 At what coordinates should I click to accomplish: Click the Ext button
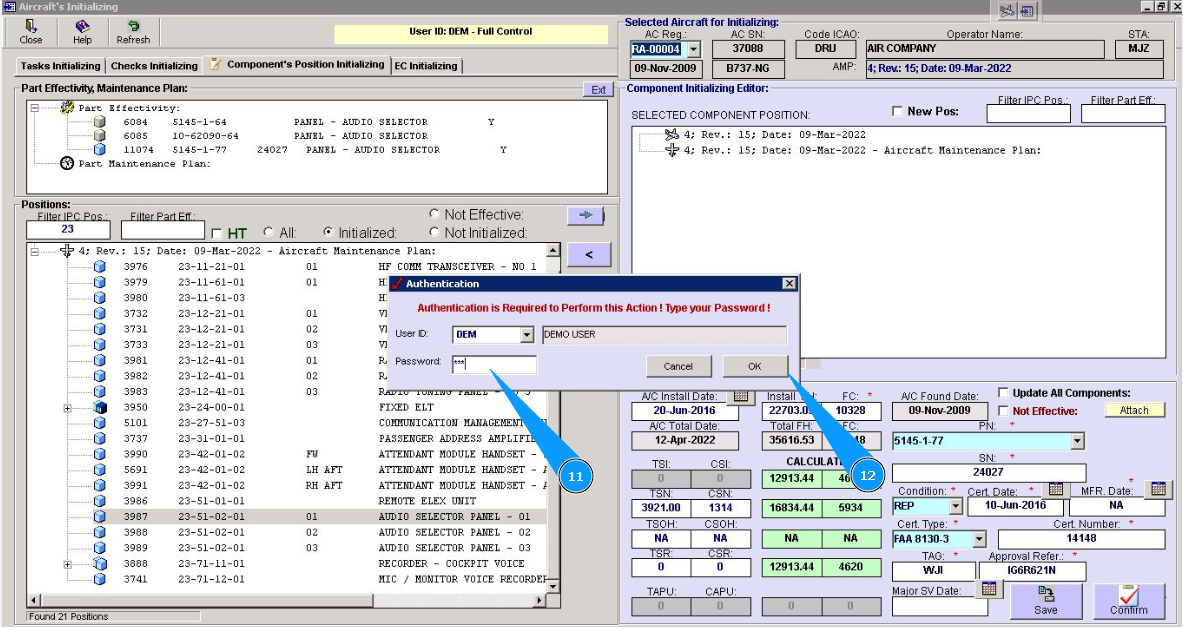point(598,90)
